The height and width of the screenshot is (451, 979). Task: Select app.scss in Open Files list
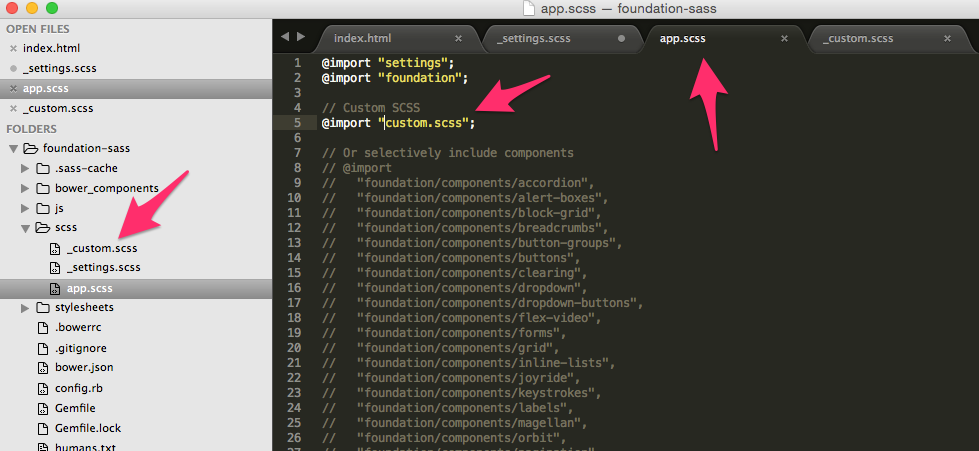coord(46,89)
